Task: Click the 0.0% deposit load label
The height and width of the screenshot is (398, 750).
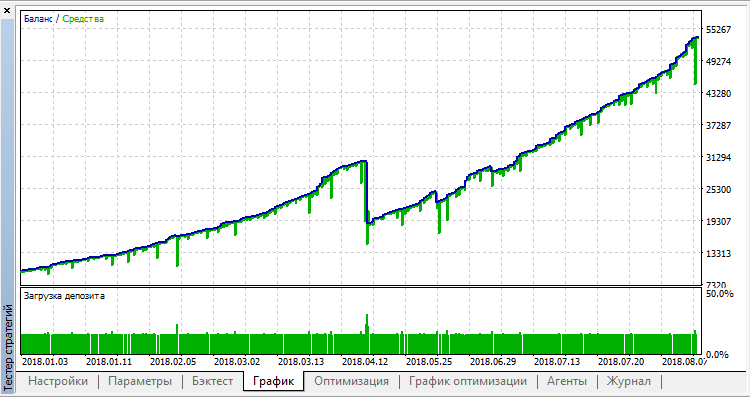Action: (717, 354)
